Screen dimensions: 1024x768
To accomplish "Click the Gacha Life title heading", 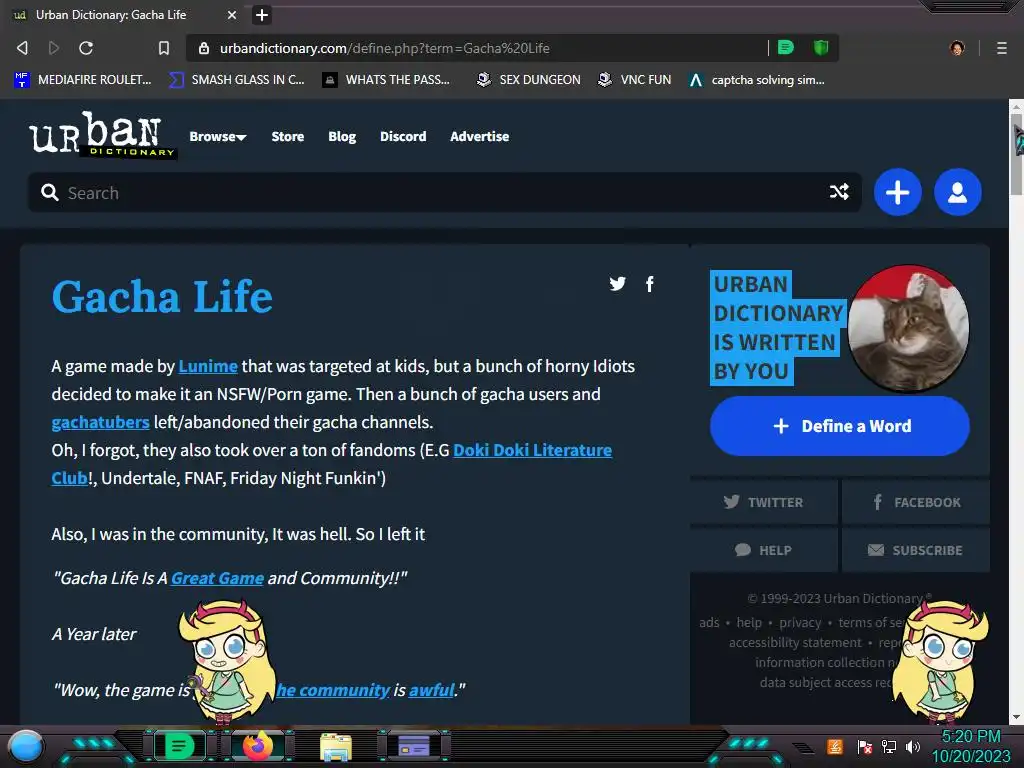I will point(162,296).
